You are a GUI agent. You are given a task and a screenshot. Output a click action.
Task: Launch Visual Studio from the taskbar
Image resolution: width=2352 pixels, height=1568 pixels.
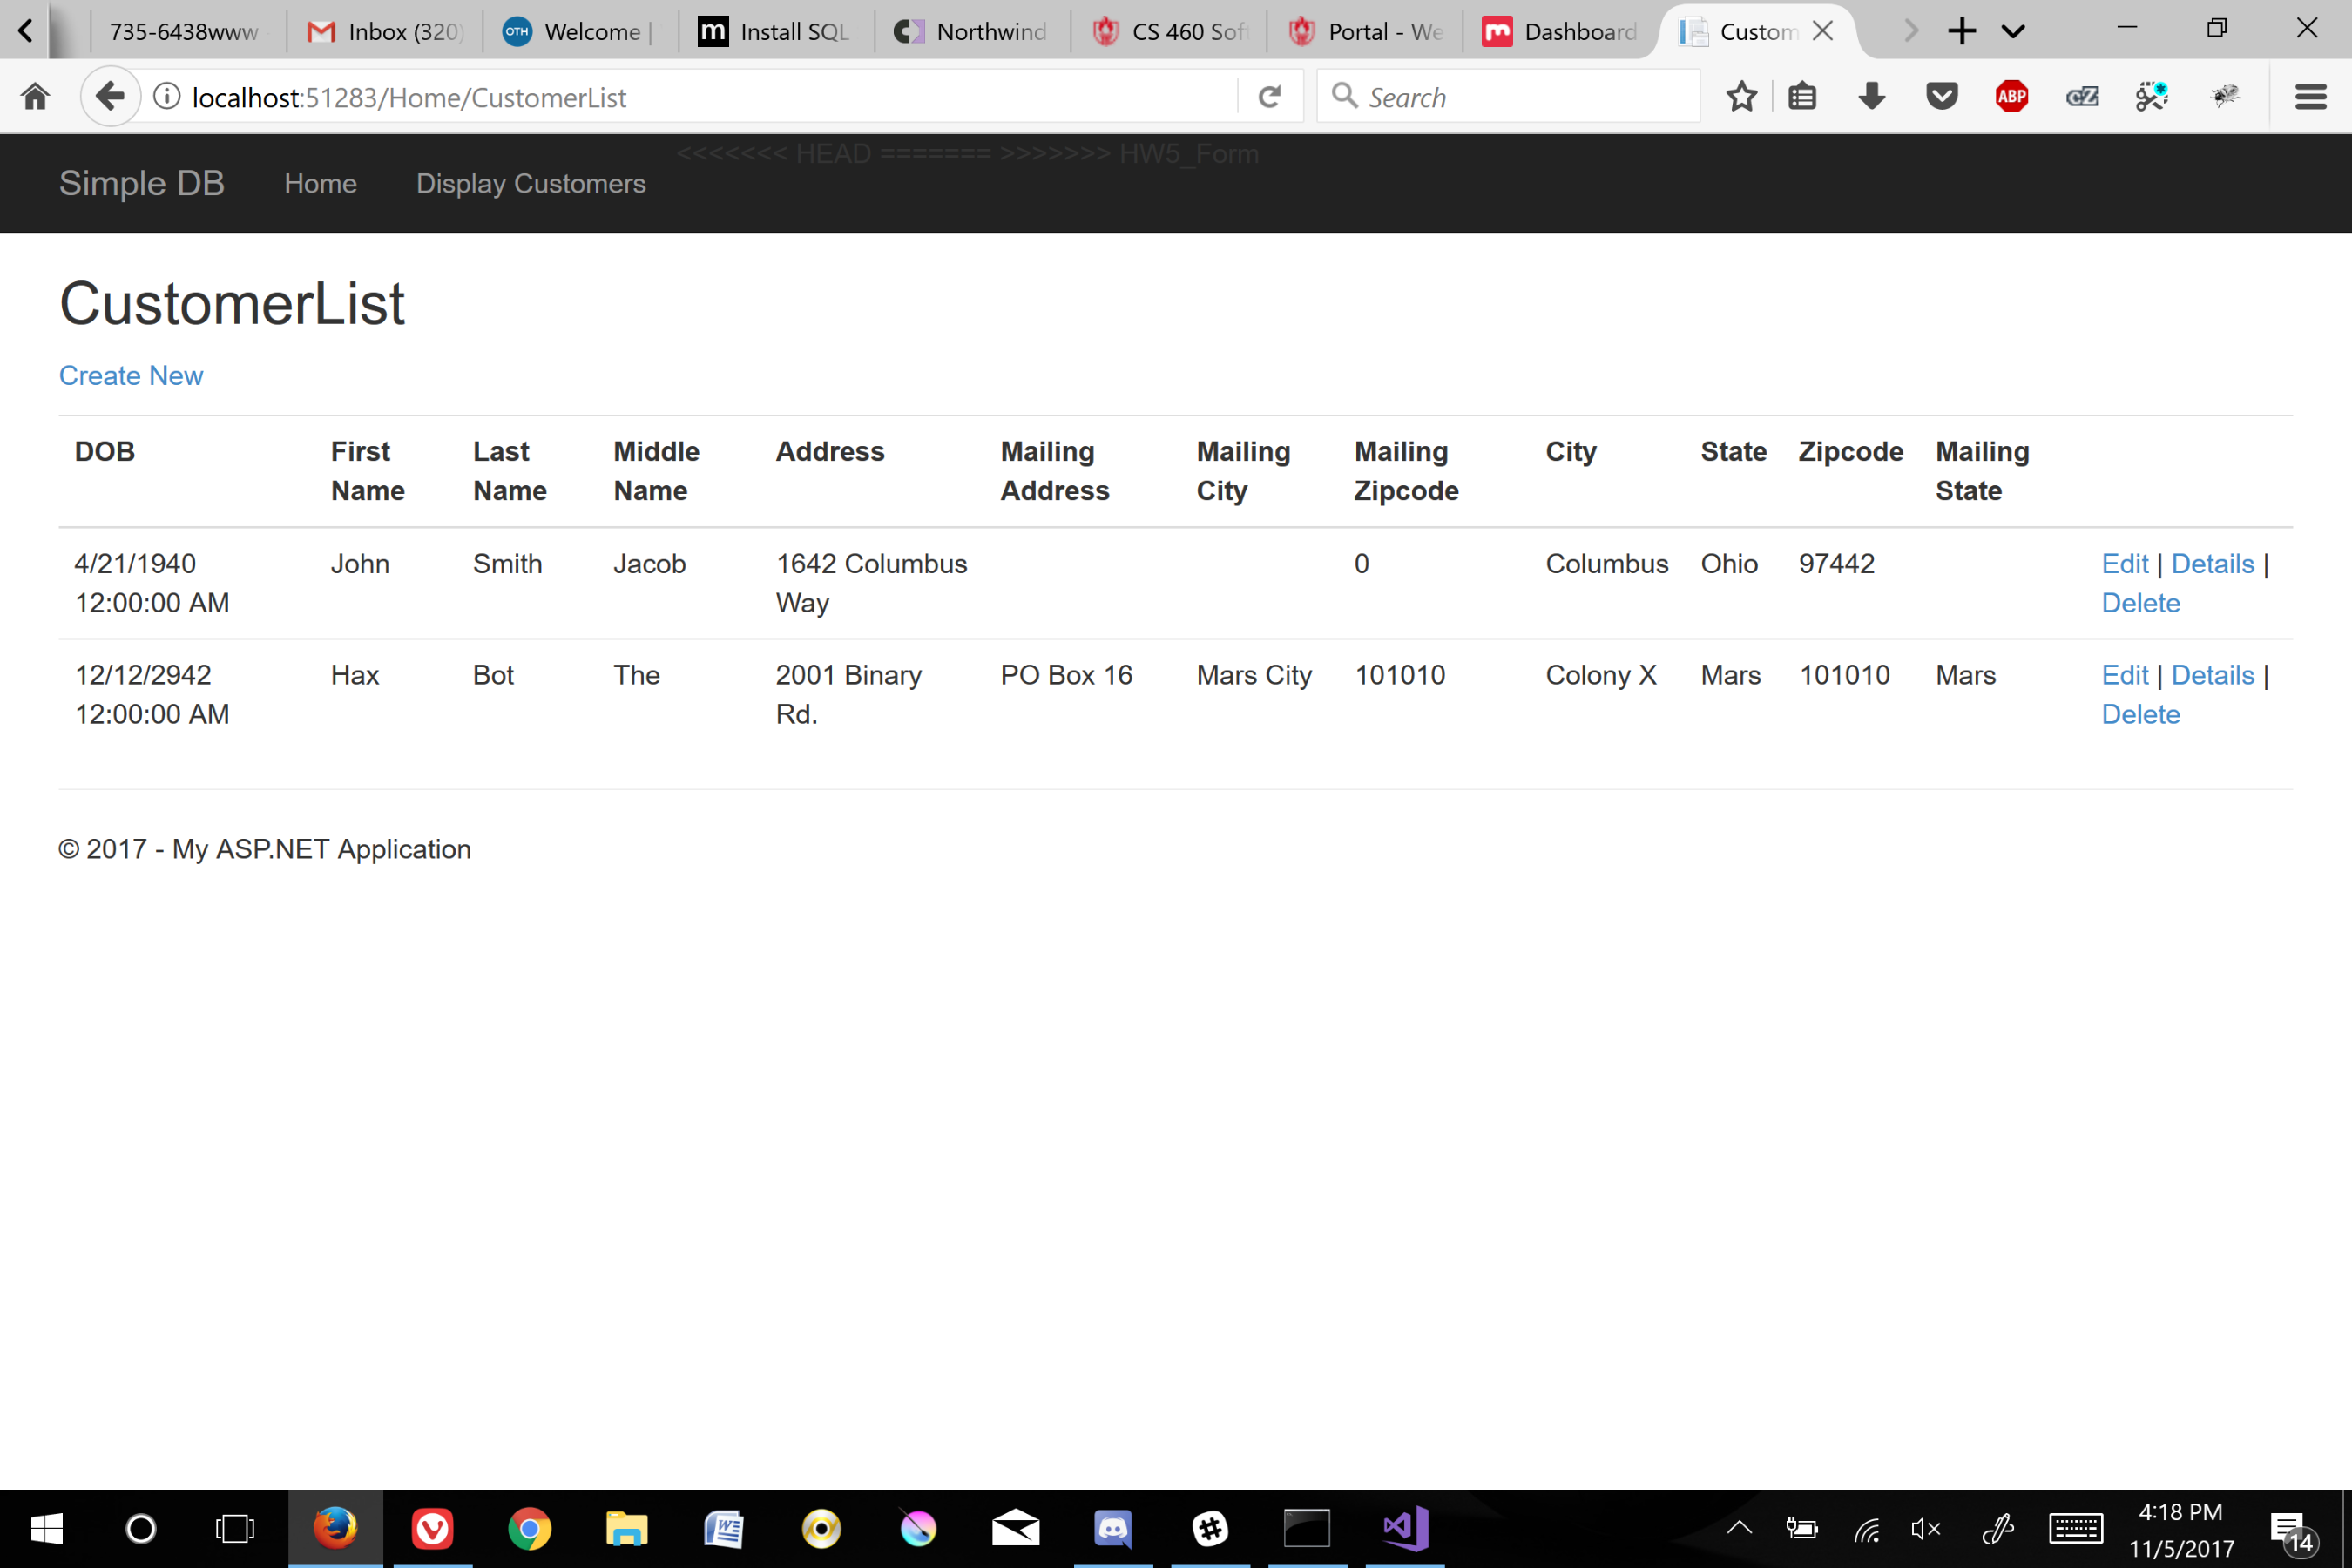pos(1403,1528)
